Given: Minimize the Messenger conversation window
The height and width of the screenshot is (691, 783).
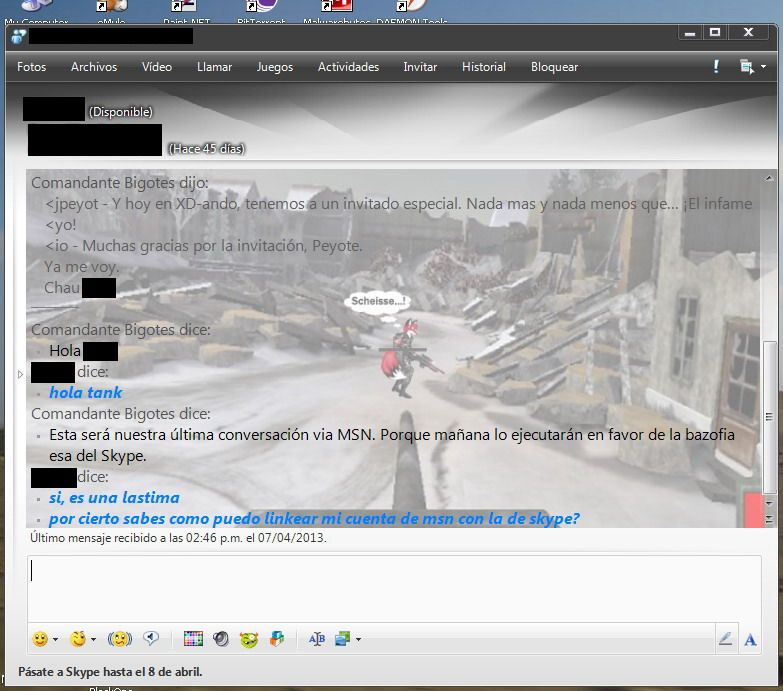Looking at the screenshot, I should (690, 33).
